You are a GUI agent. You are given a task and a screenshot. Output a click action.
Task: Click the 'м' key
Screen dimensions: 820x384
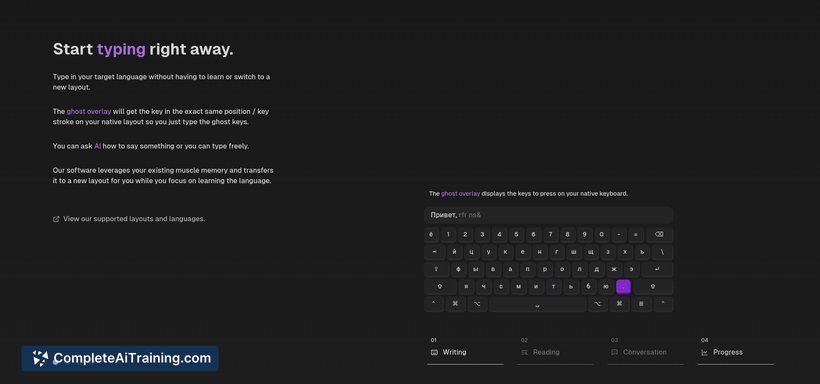coord(518,287)
